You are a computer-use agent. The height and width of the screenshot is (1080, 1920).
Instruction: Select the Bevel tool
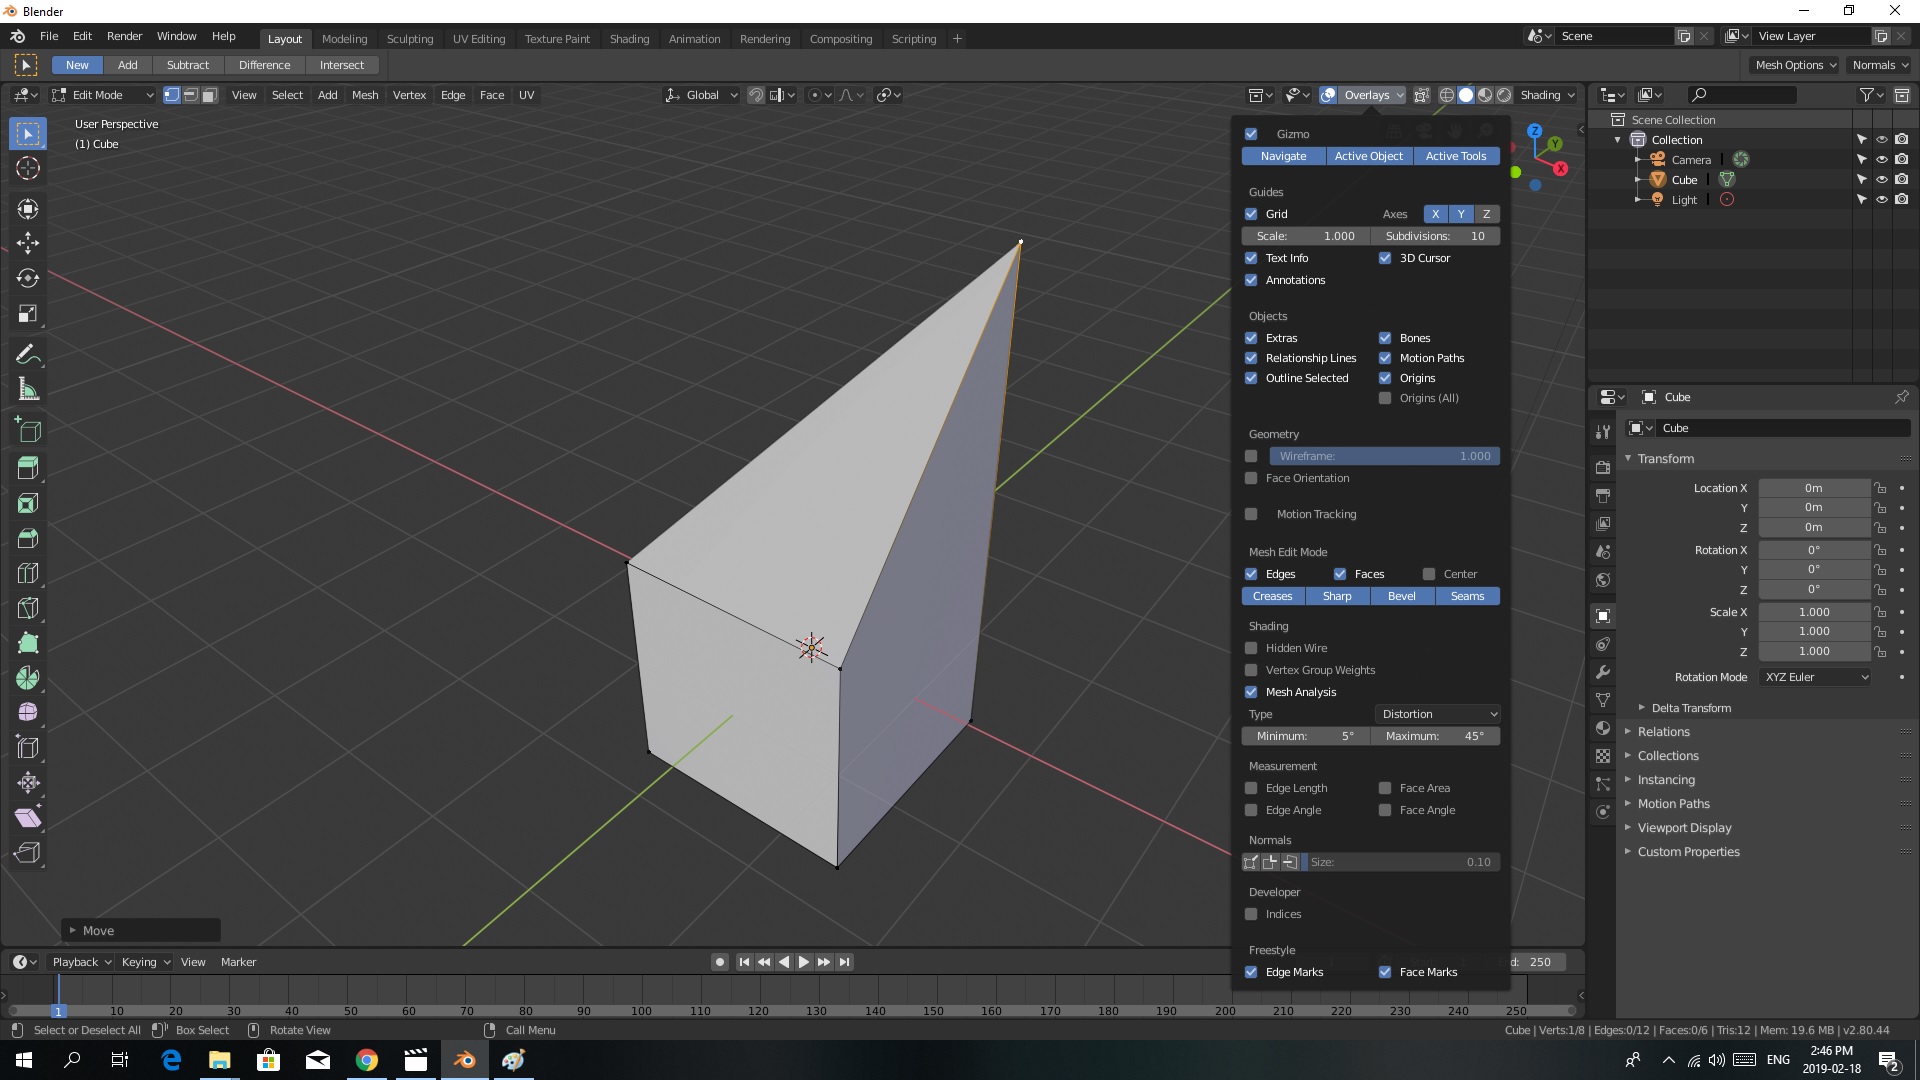[28, 538]
